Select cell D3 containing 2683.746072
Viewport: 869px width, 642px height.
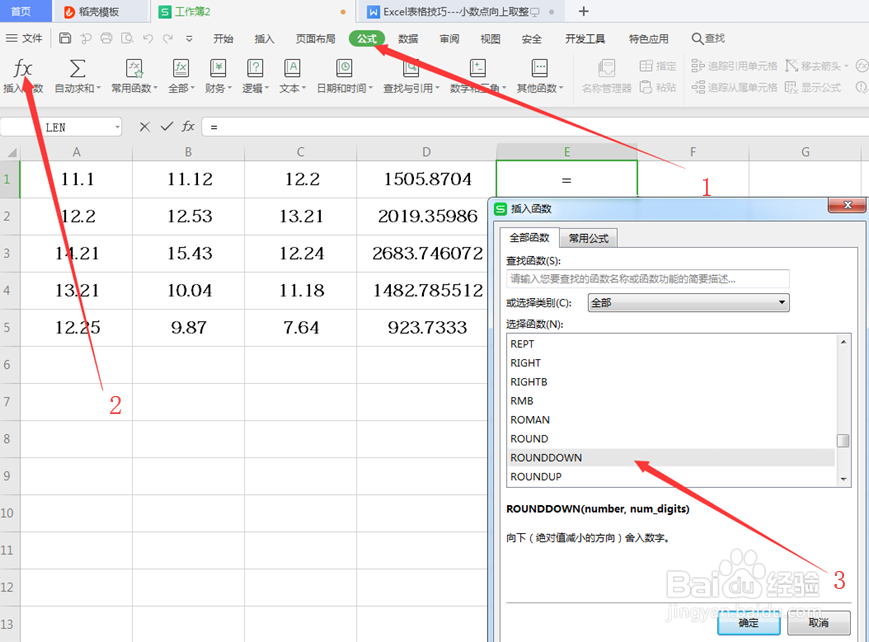click(426, 253)
